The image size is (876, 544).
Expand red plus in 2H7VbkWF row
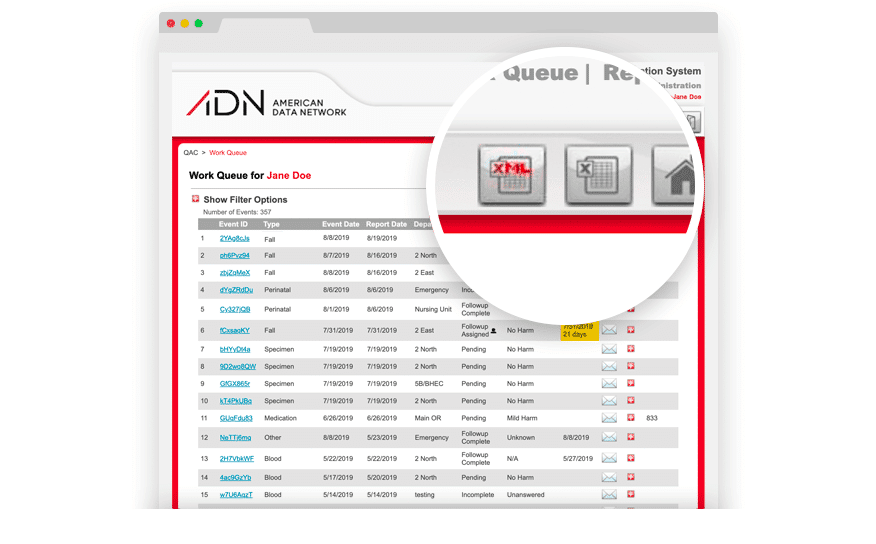point(631,458)
